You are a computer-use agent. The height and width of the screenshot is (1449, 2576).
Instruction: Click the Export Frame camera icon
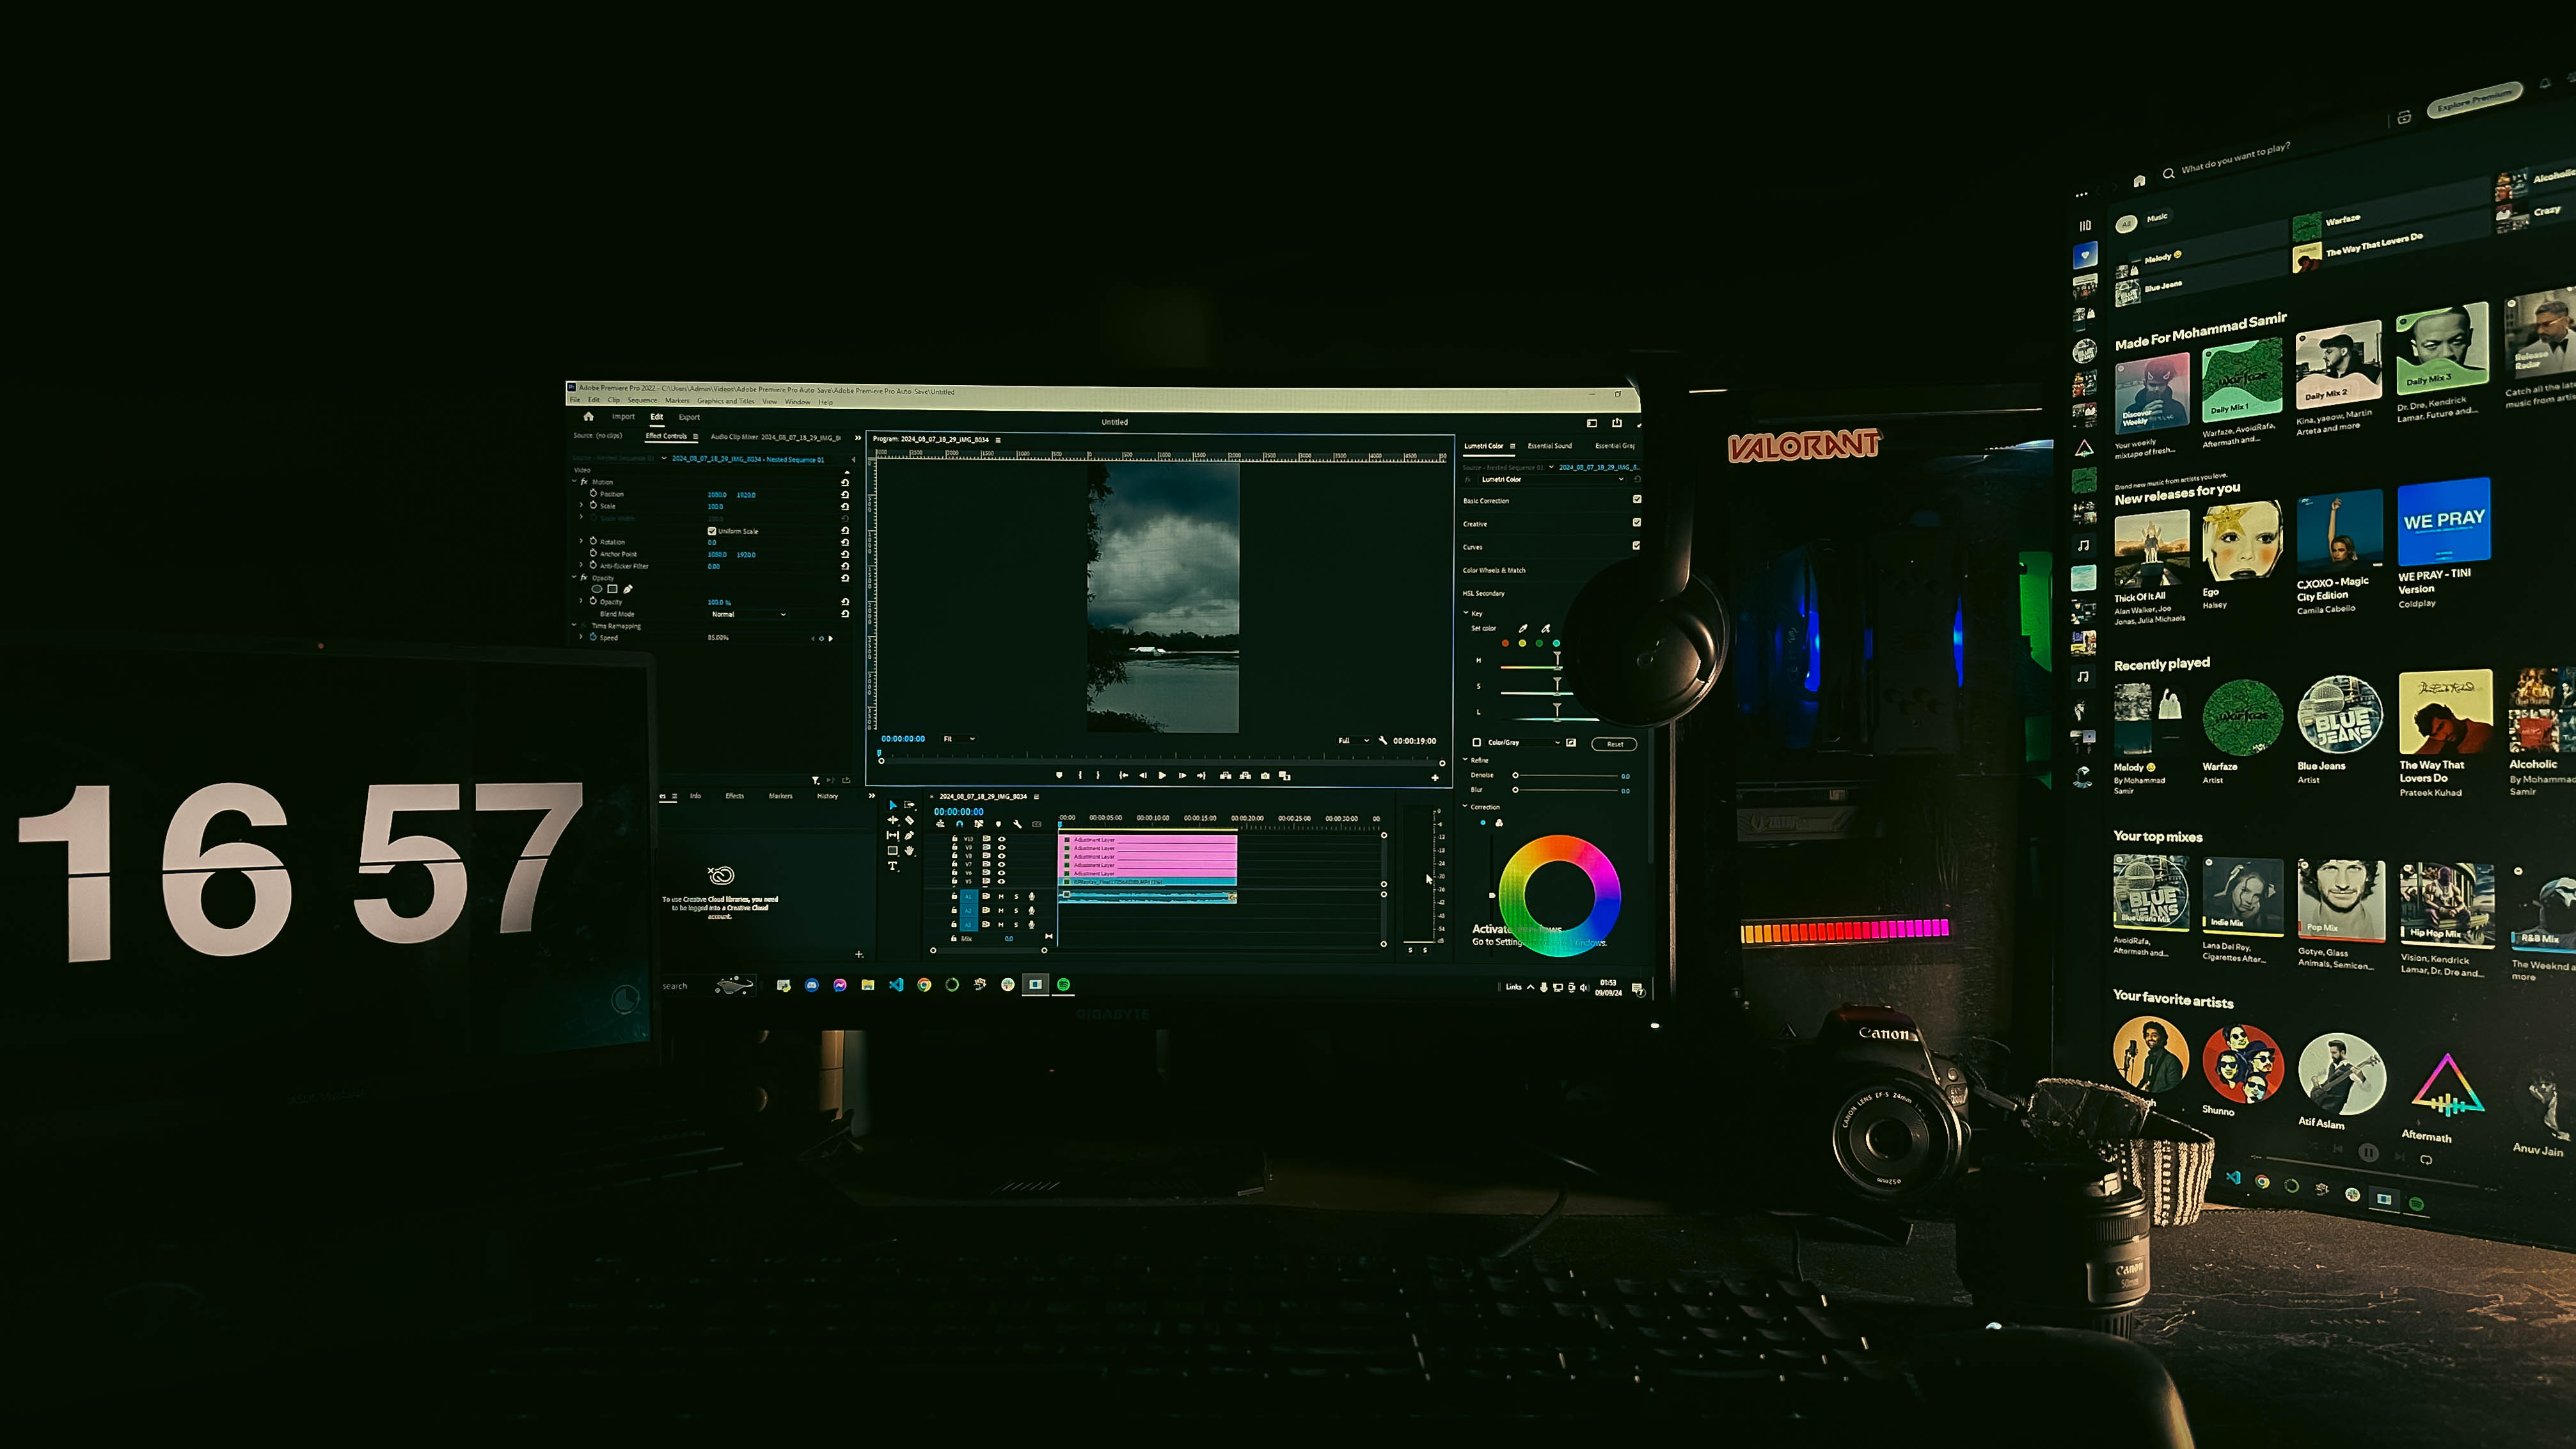(x=1265, y=776)
